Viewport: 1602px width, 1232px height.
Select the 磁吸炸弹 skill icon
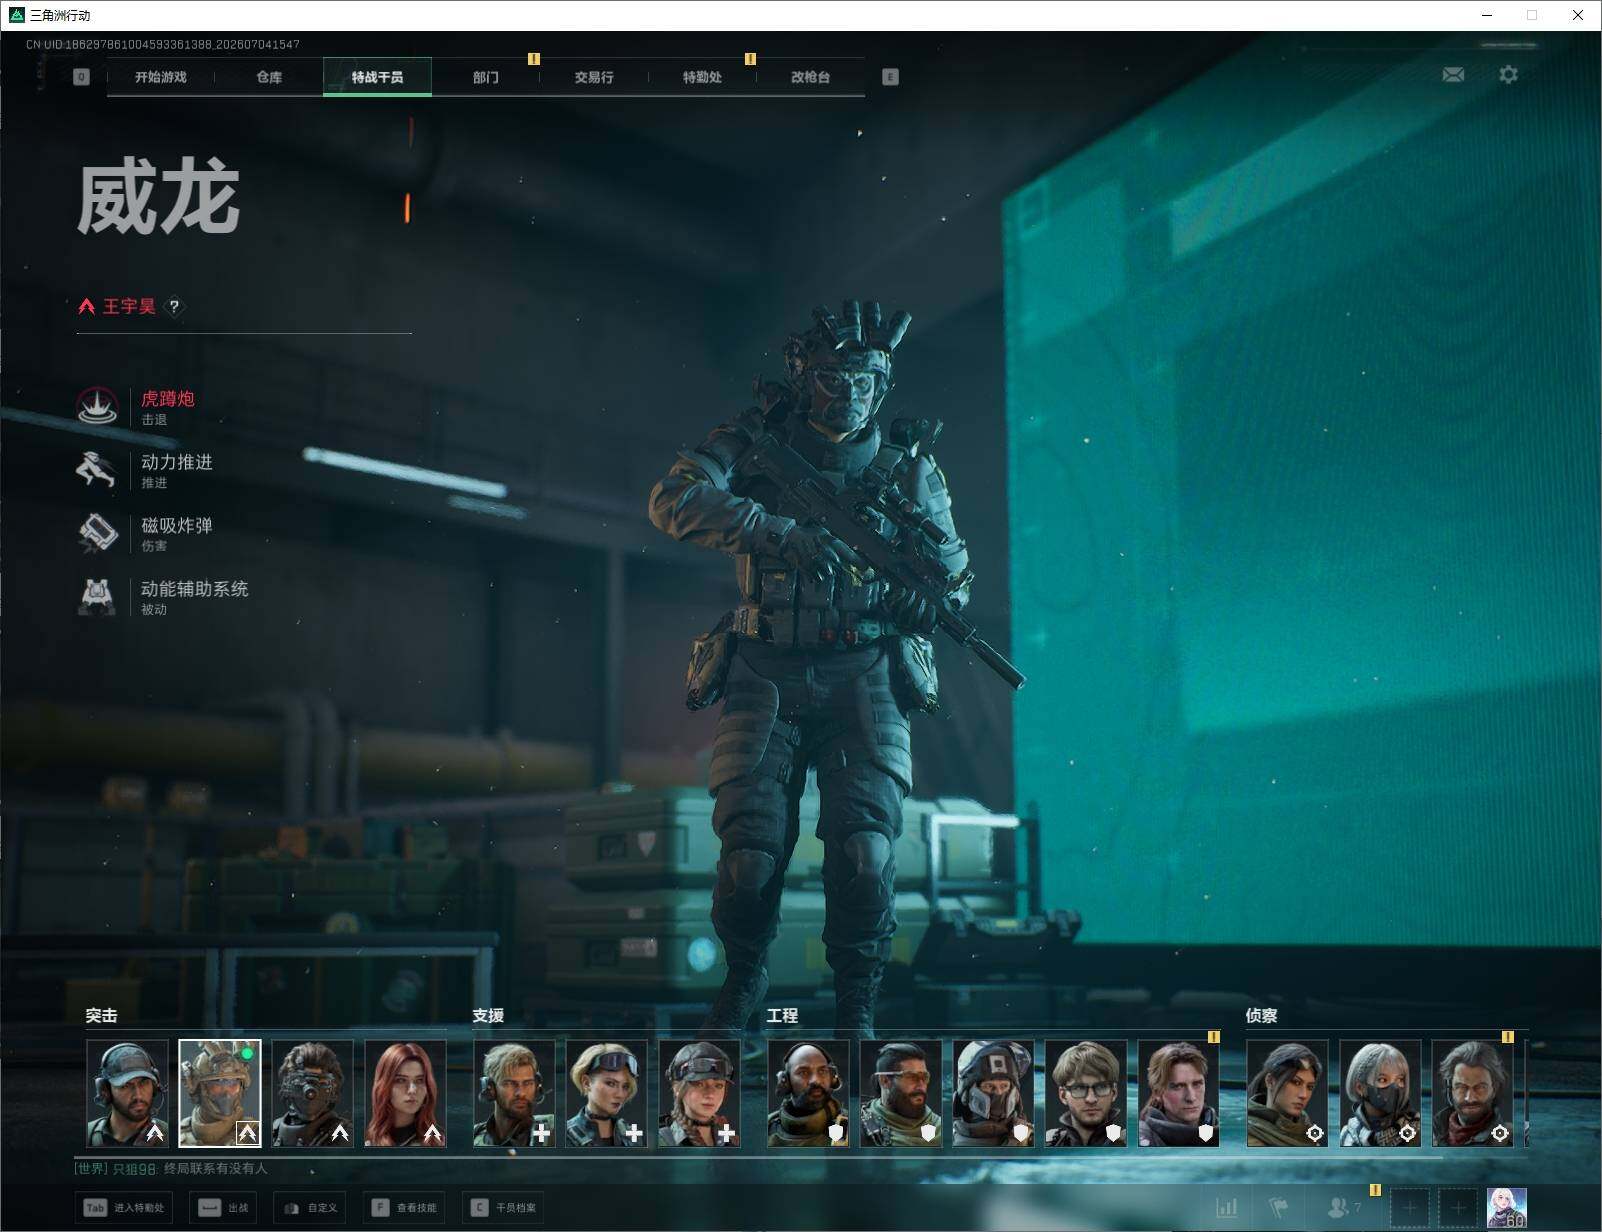(x=97, y=532)
